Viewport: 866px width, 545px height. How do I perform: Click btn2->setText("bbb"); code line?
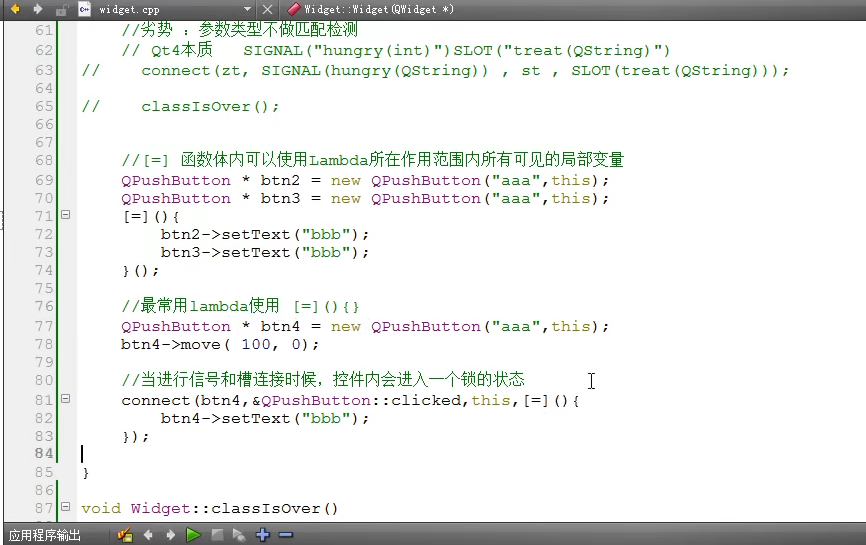pyautogui.click(x=265, y=234)
